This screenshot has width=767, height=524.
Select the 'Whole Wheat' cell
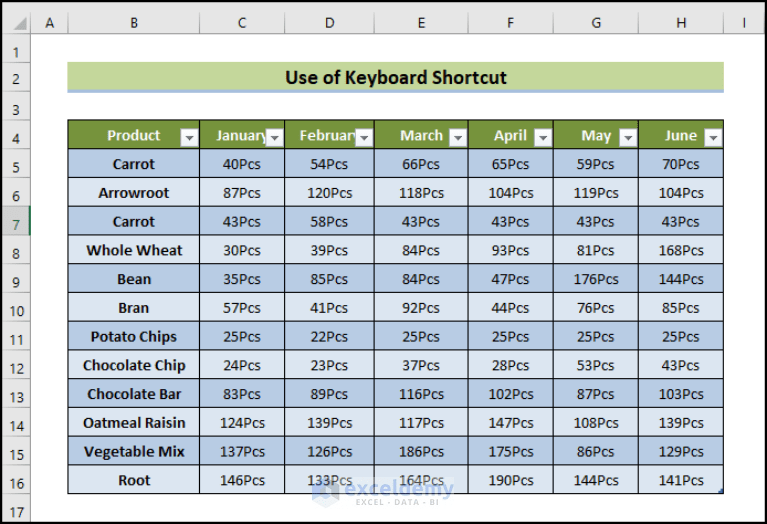(134, 250)
